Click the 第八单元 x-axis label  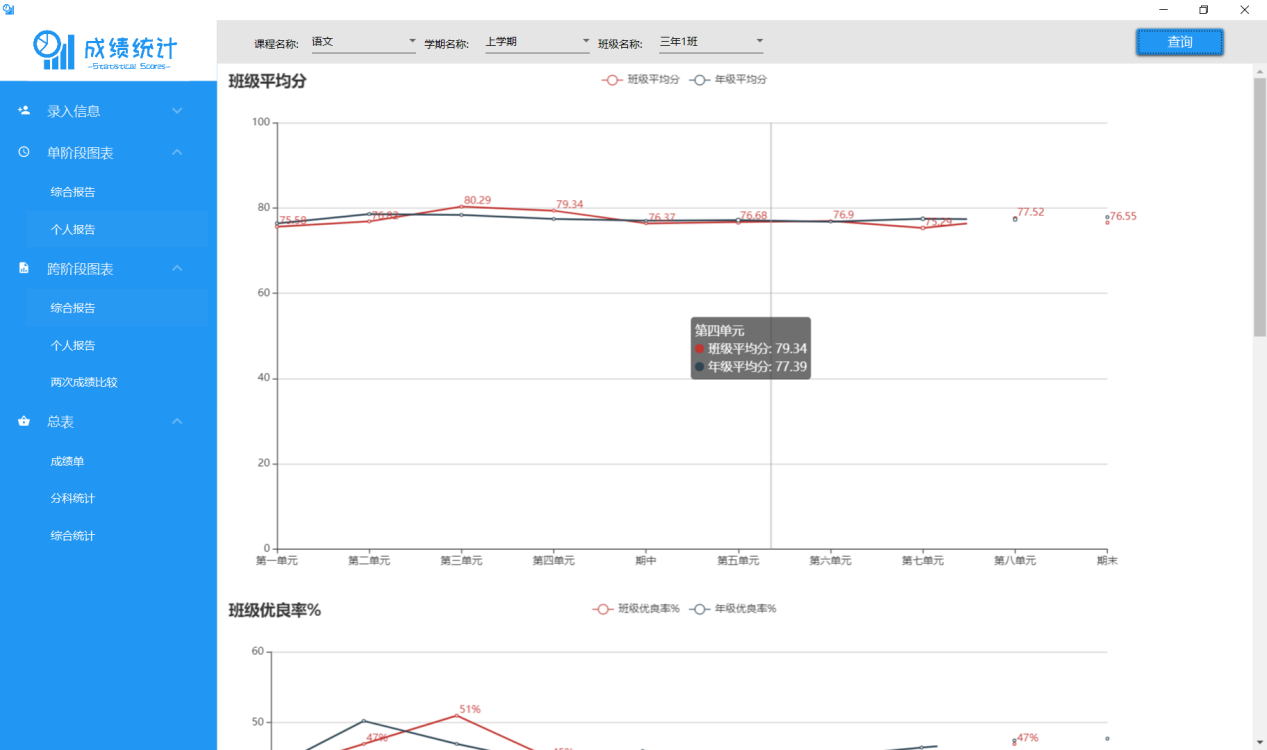[1015, 561]
